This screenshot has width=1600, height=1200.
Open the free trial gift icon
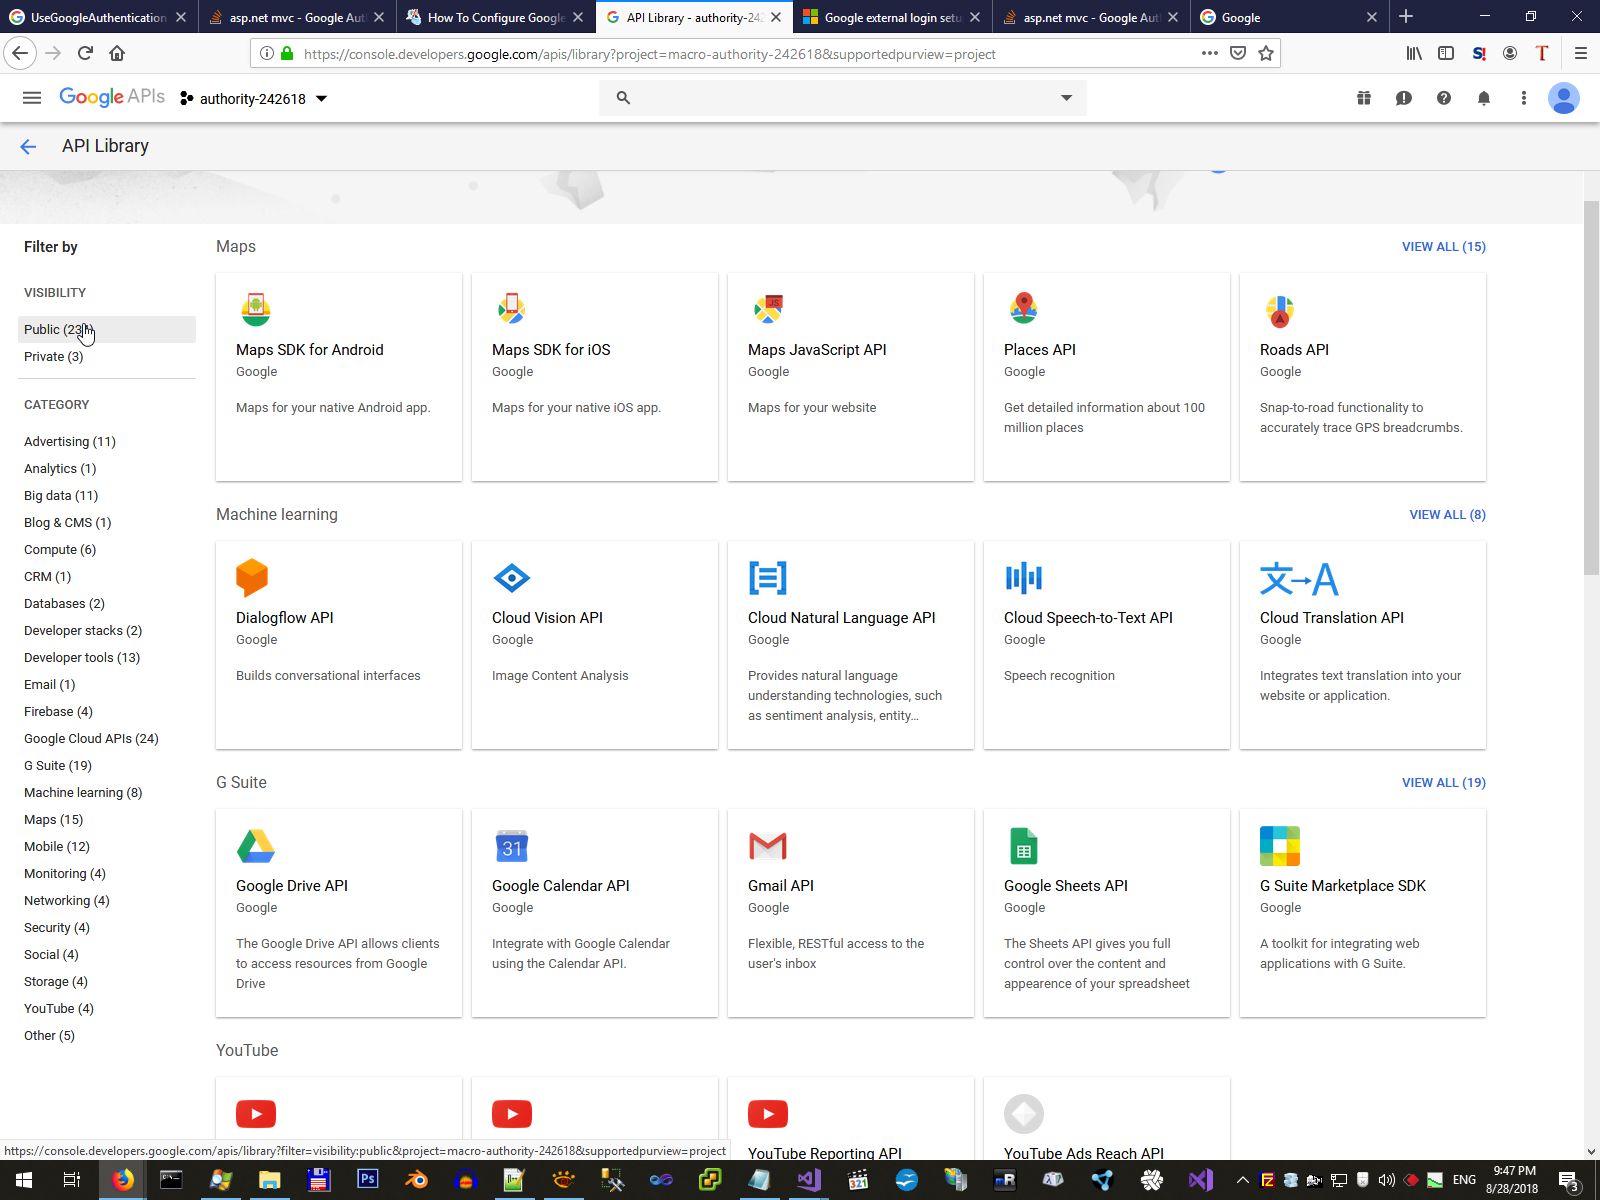click(1364, 98)
